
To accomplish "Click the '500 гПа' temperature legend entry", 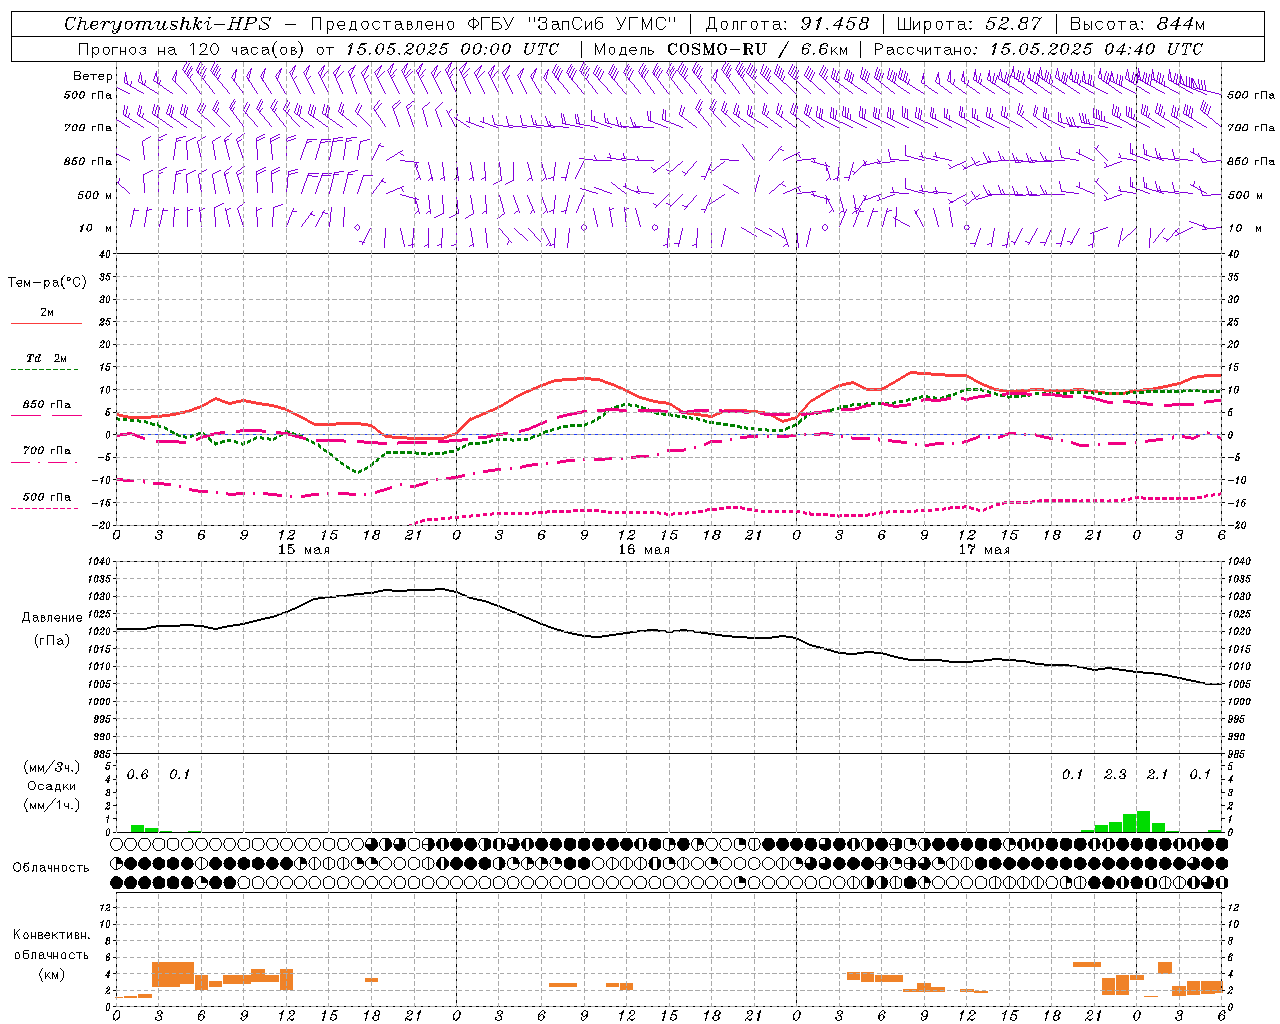I will tap(47, 496).
